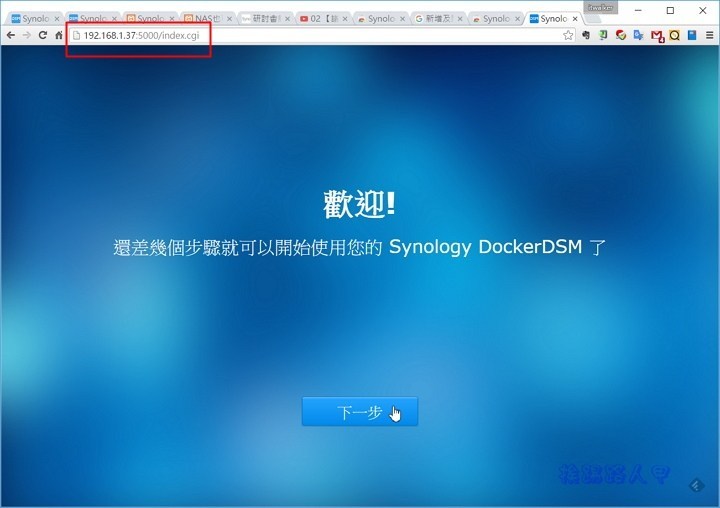Close the YouTube 02【 tab
Screen dimensions: 720x508
point(345,19)
